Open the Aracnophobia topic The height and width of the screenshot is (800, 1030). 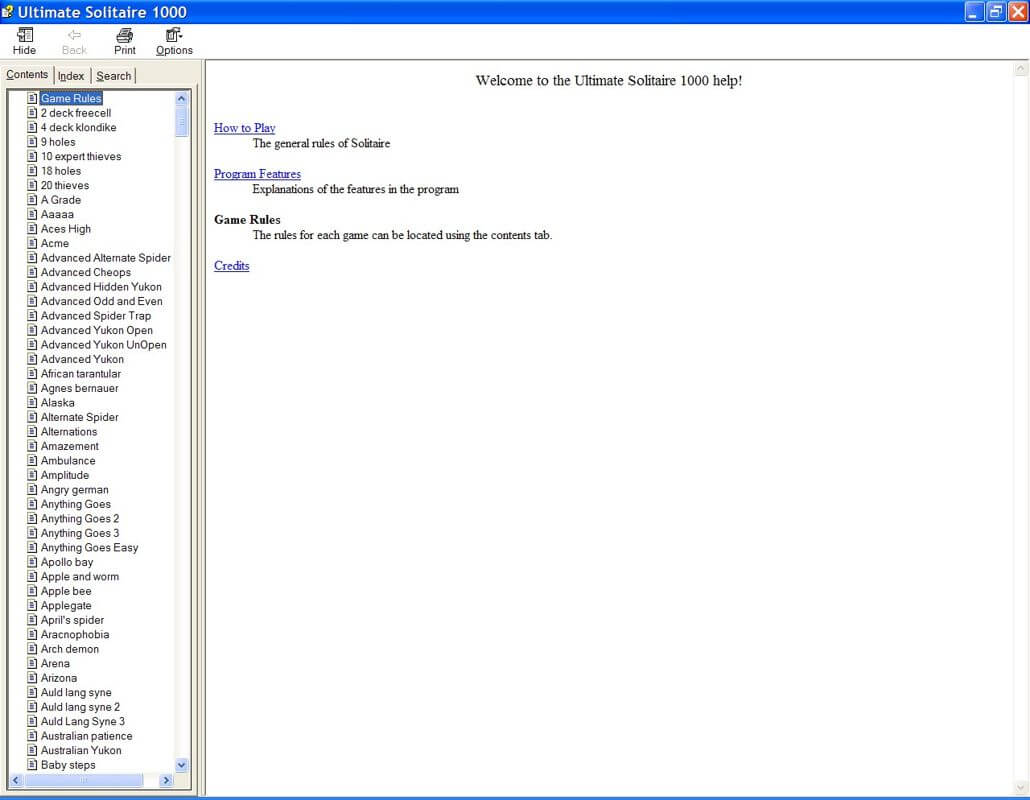75,634
